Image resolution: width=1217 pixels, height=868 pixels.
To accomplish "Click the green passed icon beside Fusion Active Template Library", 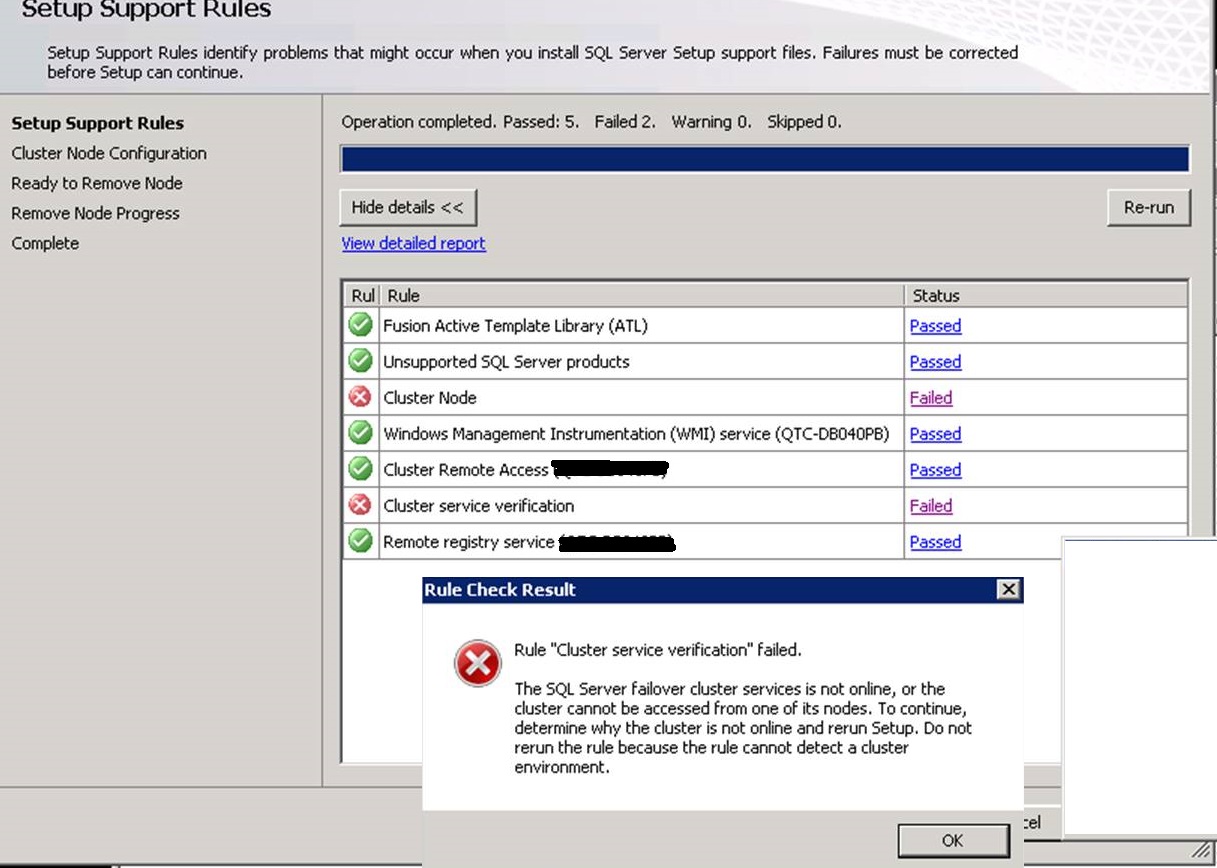I will [359, 325].
